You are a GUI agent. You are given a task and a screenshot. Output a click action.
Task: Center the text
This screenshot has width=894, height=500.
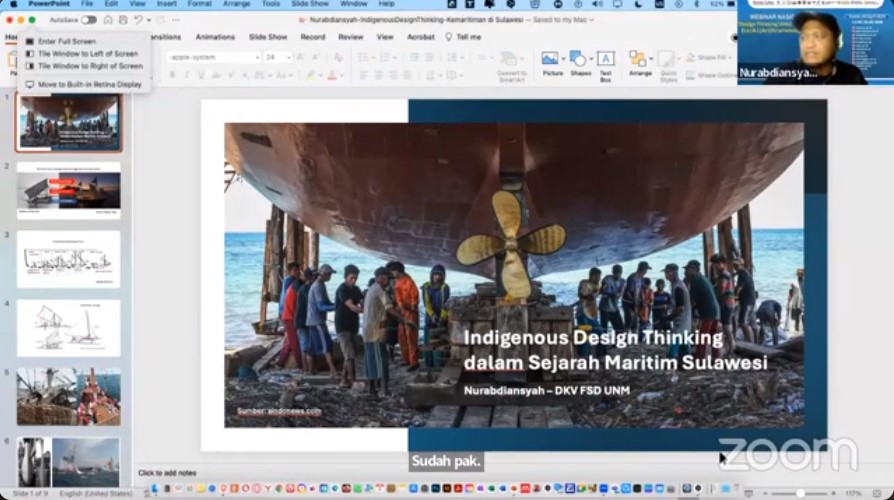coord(378,75)
